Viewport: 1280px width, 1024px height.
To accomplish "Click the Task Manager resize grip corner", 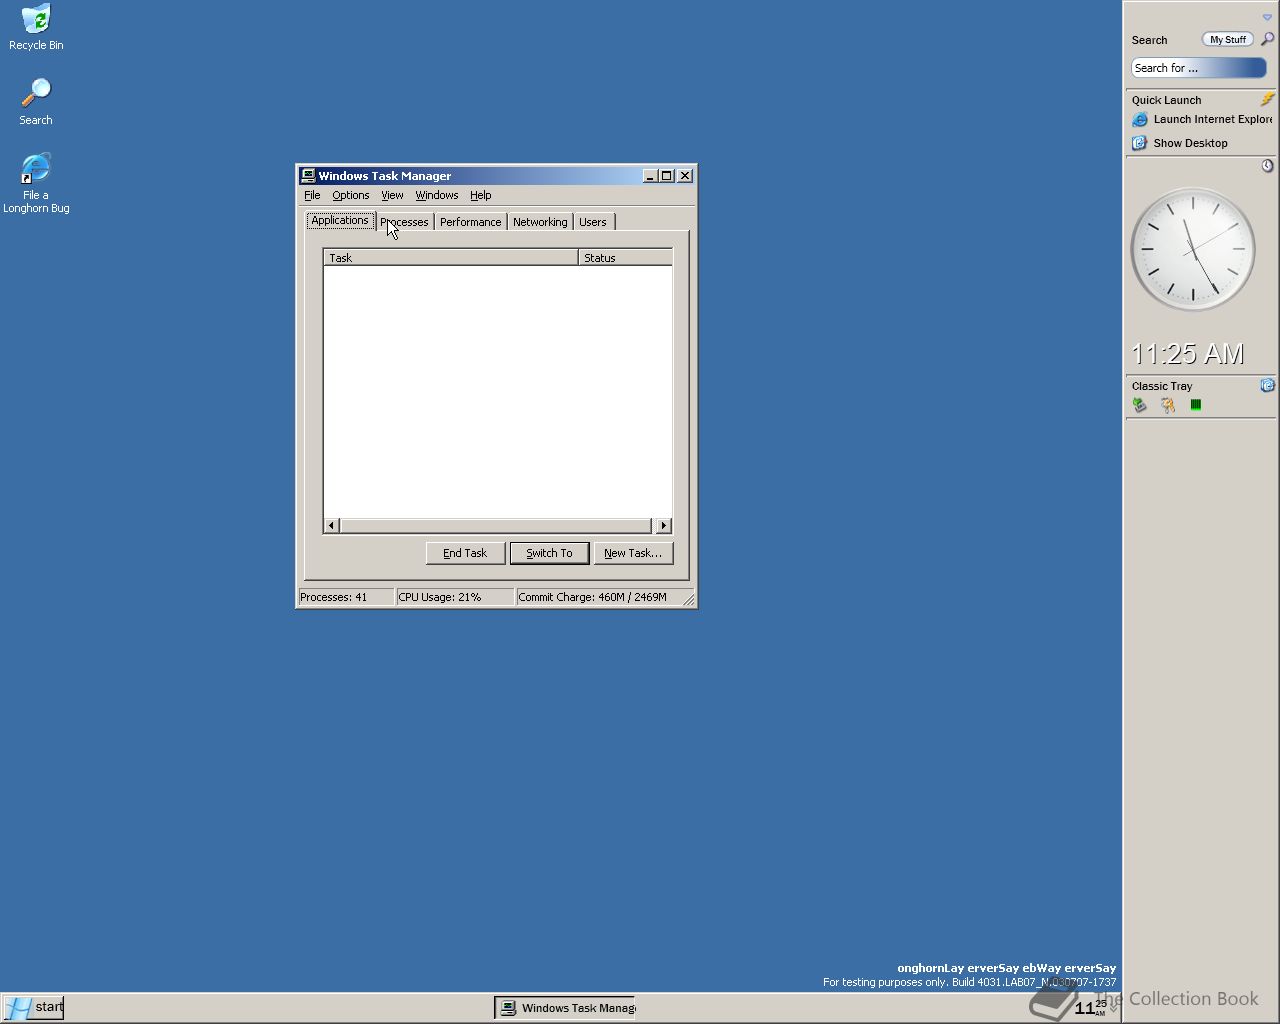I will [688, 598].
